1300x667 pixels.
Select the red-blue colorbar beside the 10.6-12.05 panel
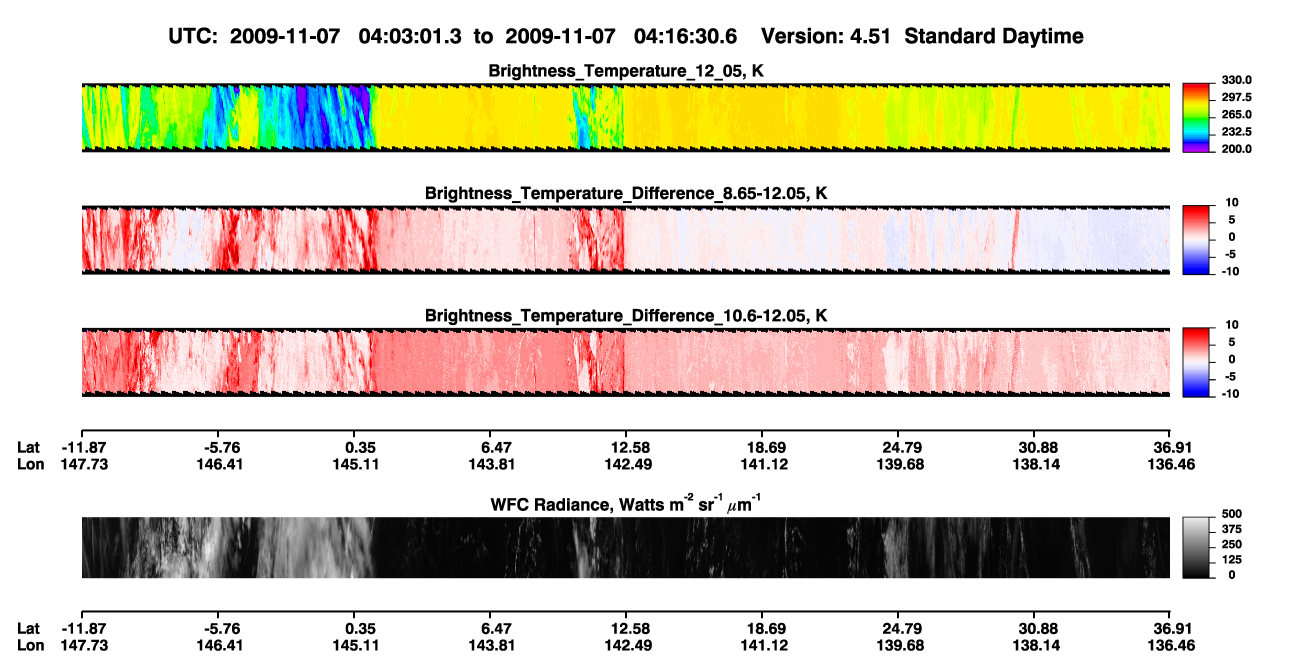click(1197, 362)
